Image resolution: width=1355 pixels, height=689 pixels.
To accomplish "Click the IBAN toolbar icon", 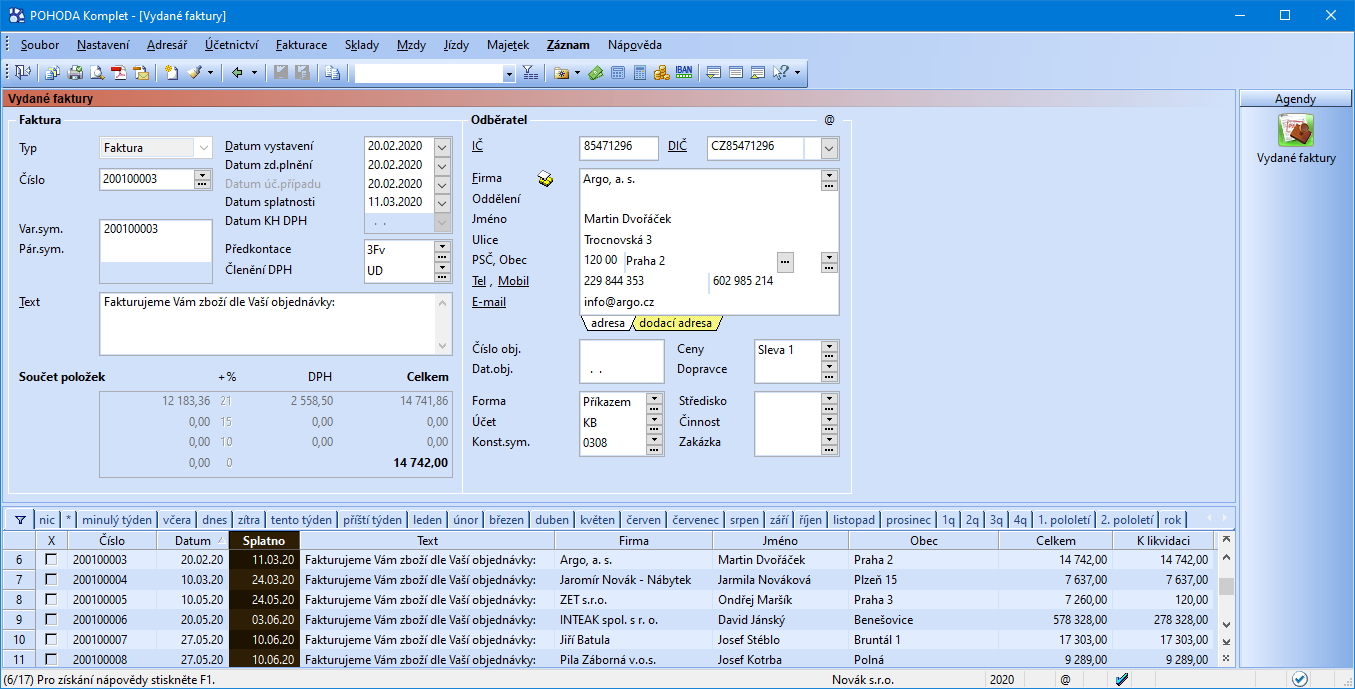I will [x=684, y=72].
